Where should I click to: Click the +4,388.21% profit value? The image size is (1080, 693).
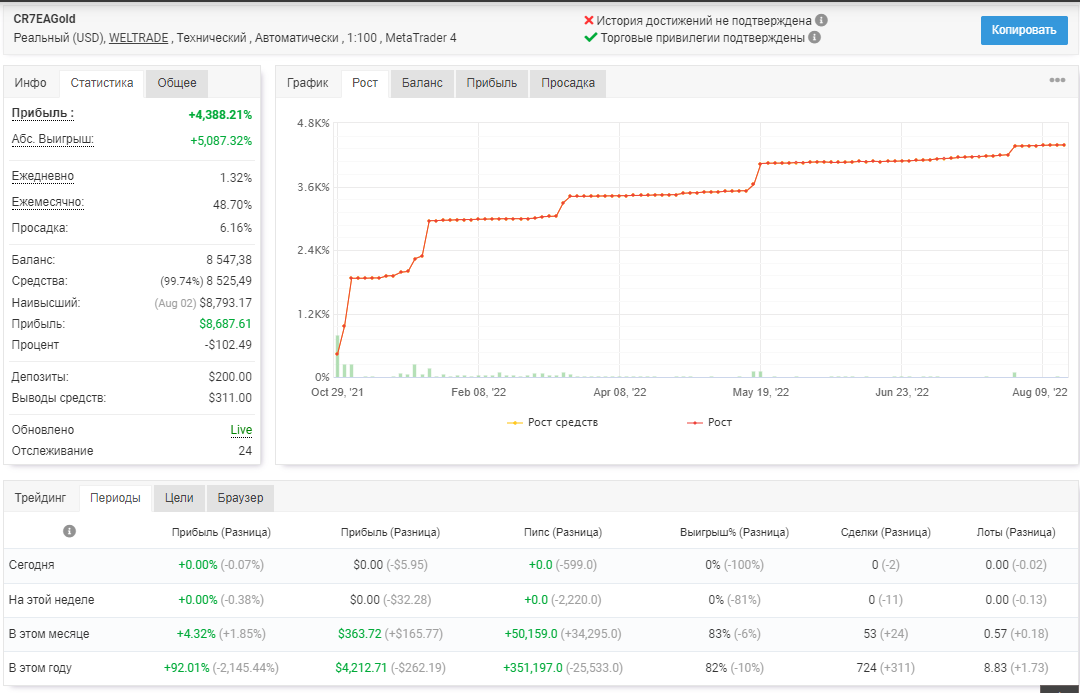(x=220, y=115)
